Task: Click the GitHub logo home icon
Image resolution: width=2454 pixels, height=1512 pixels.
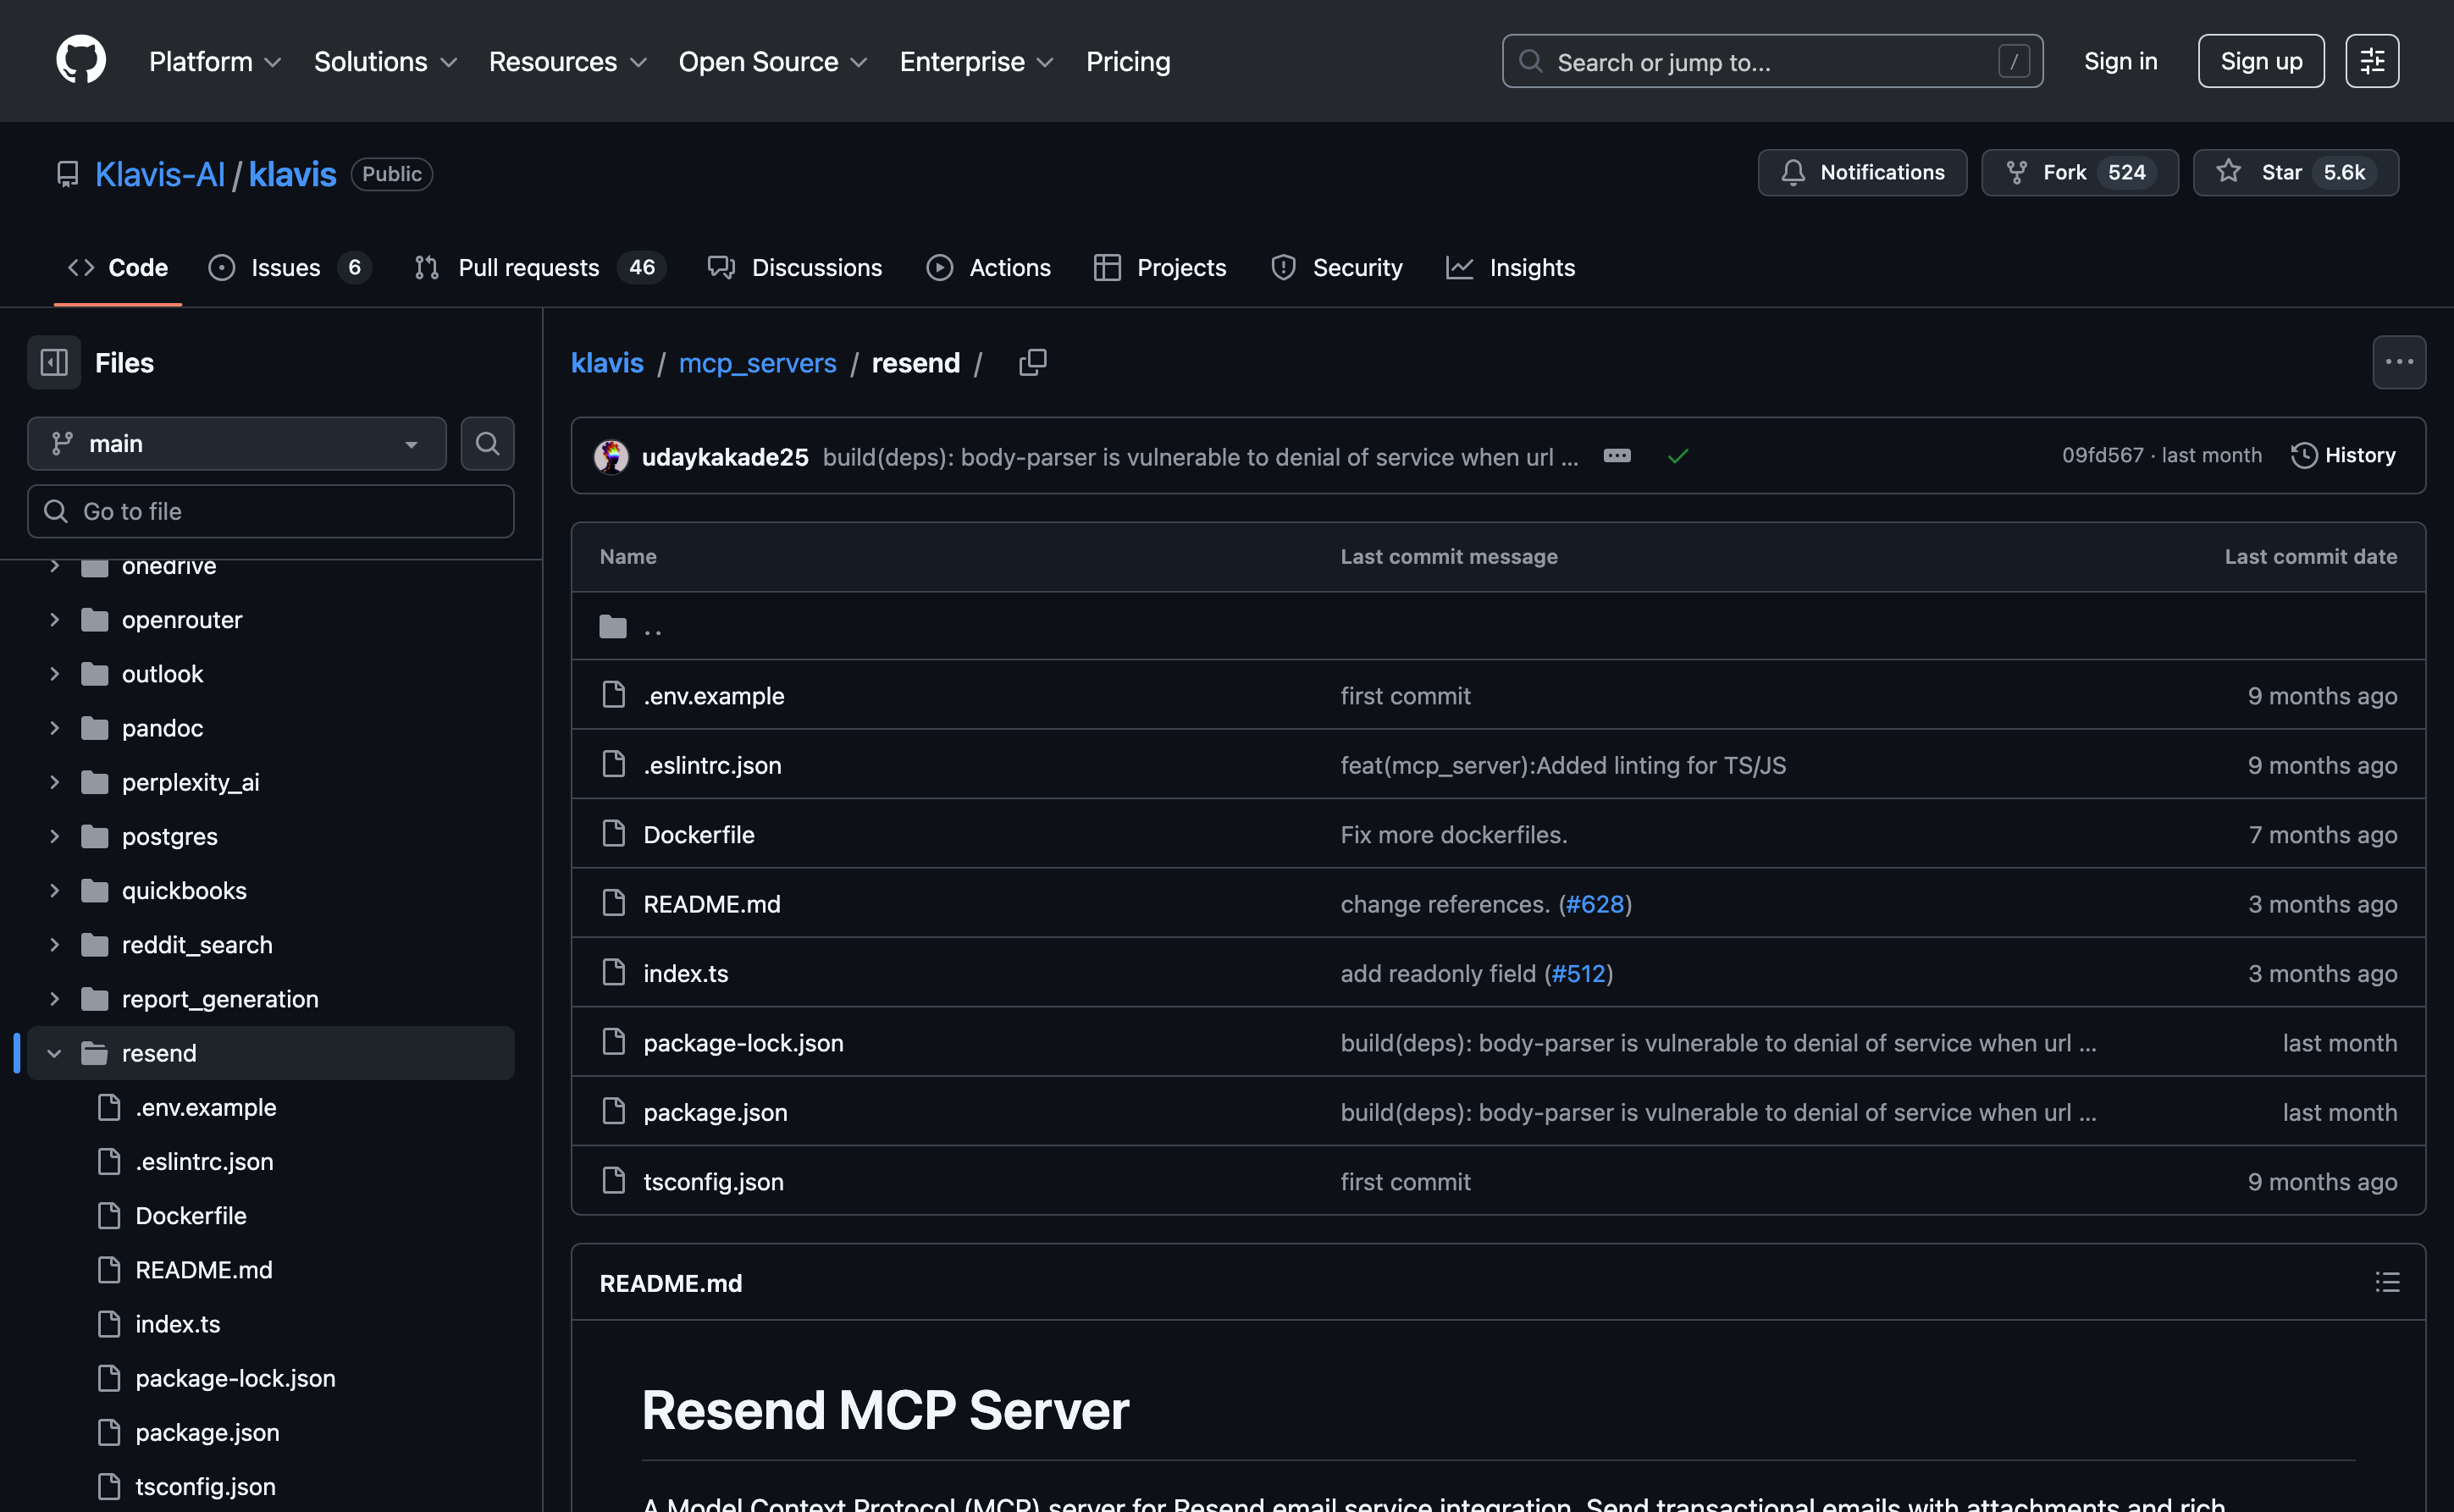Action: 81,61
